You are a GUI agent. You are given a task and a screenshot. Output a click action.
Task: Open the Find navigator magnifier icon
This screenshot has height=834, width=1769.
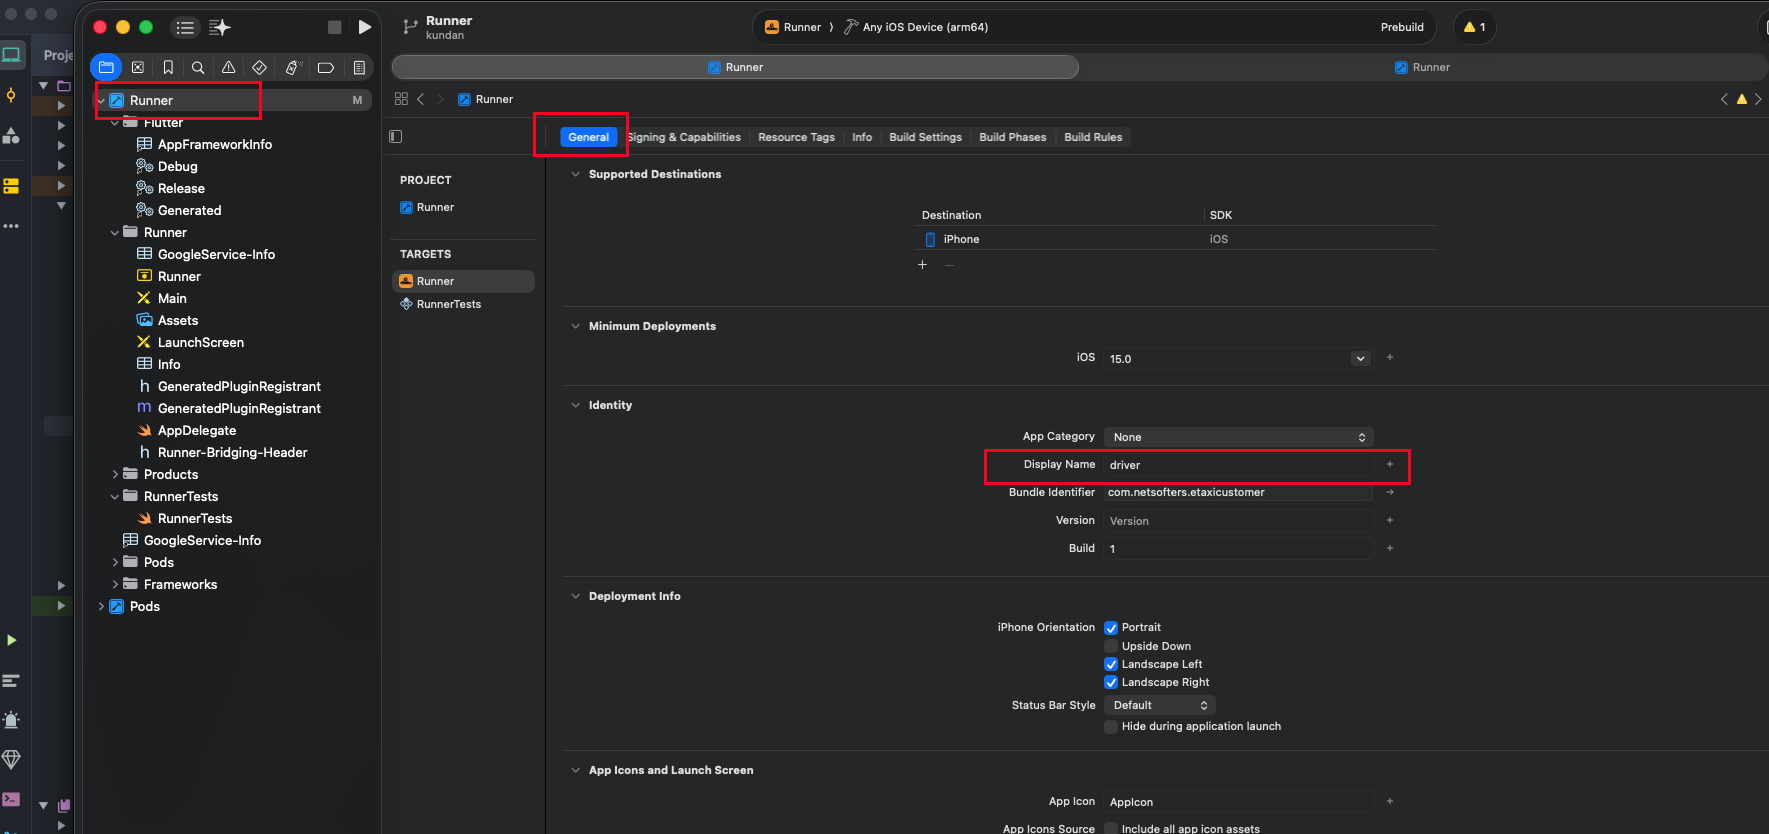[x=198, y=67]
